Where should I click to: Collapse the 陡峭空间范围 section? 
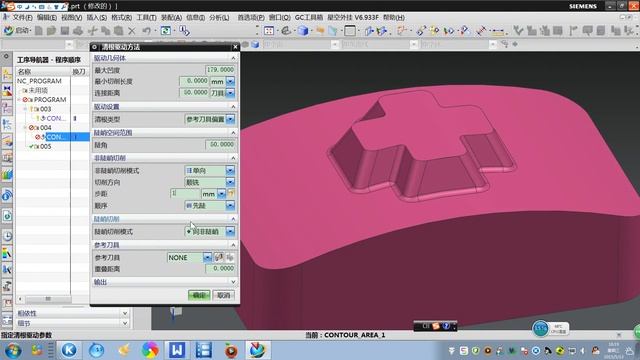pyautogui.click(x=233, y=133)
